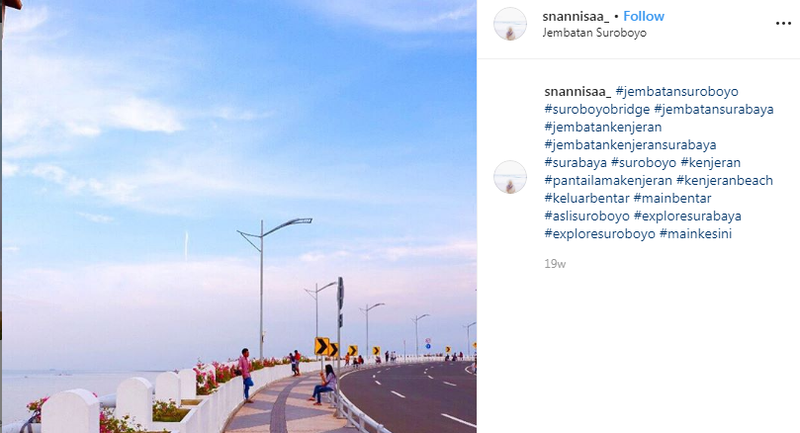
Task: Open the snannisaa_ username in the caption
Action: [578, 91]
